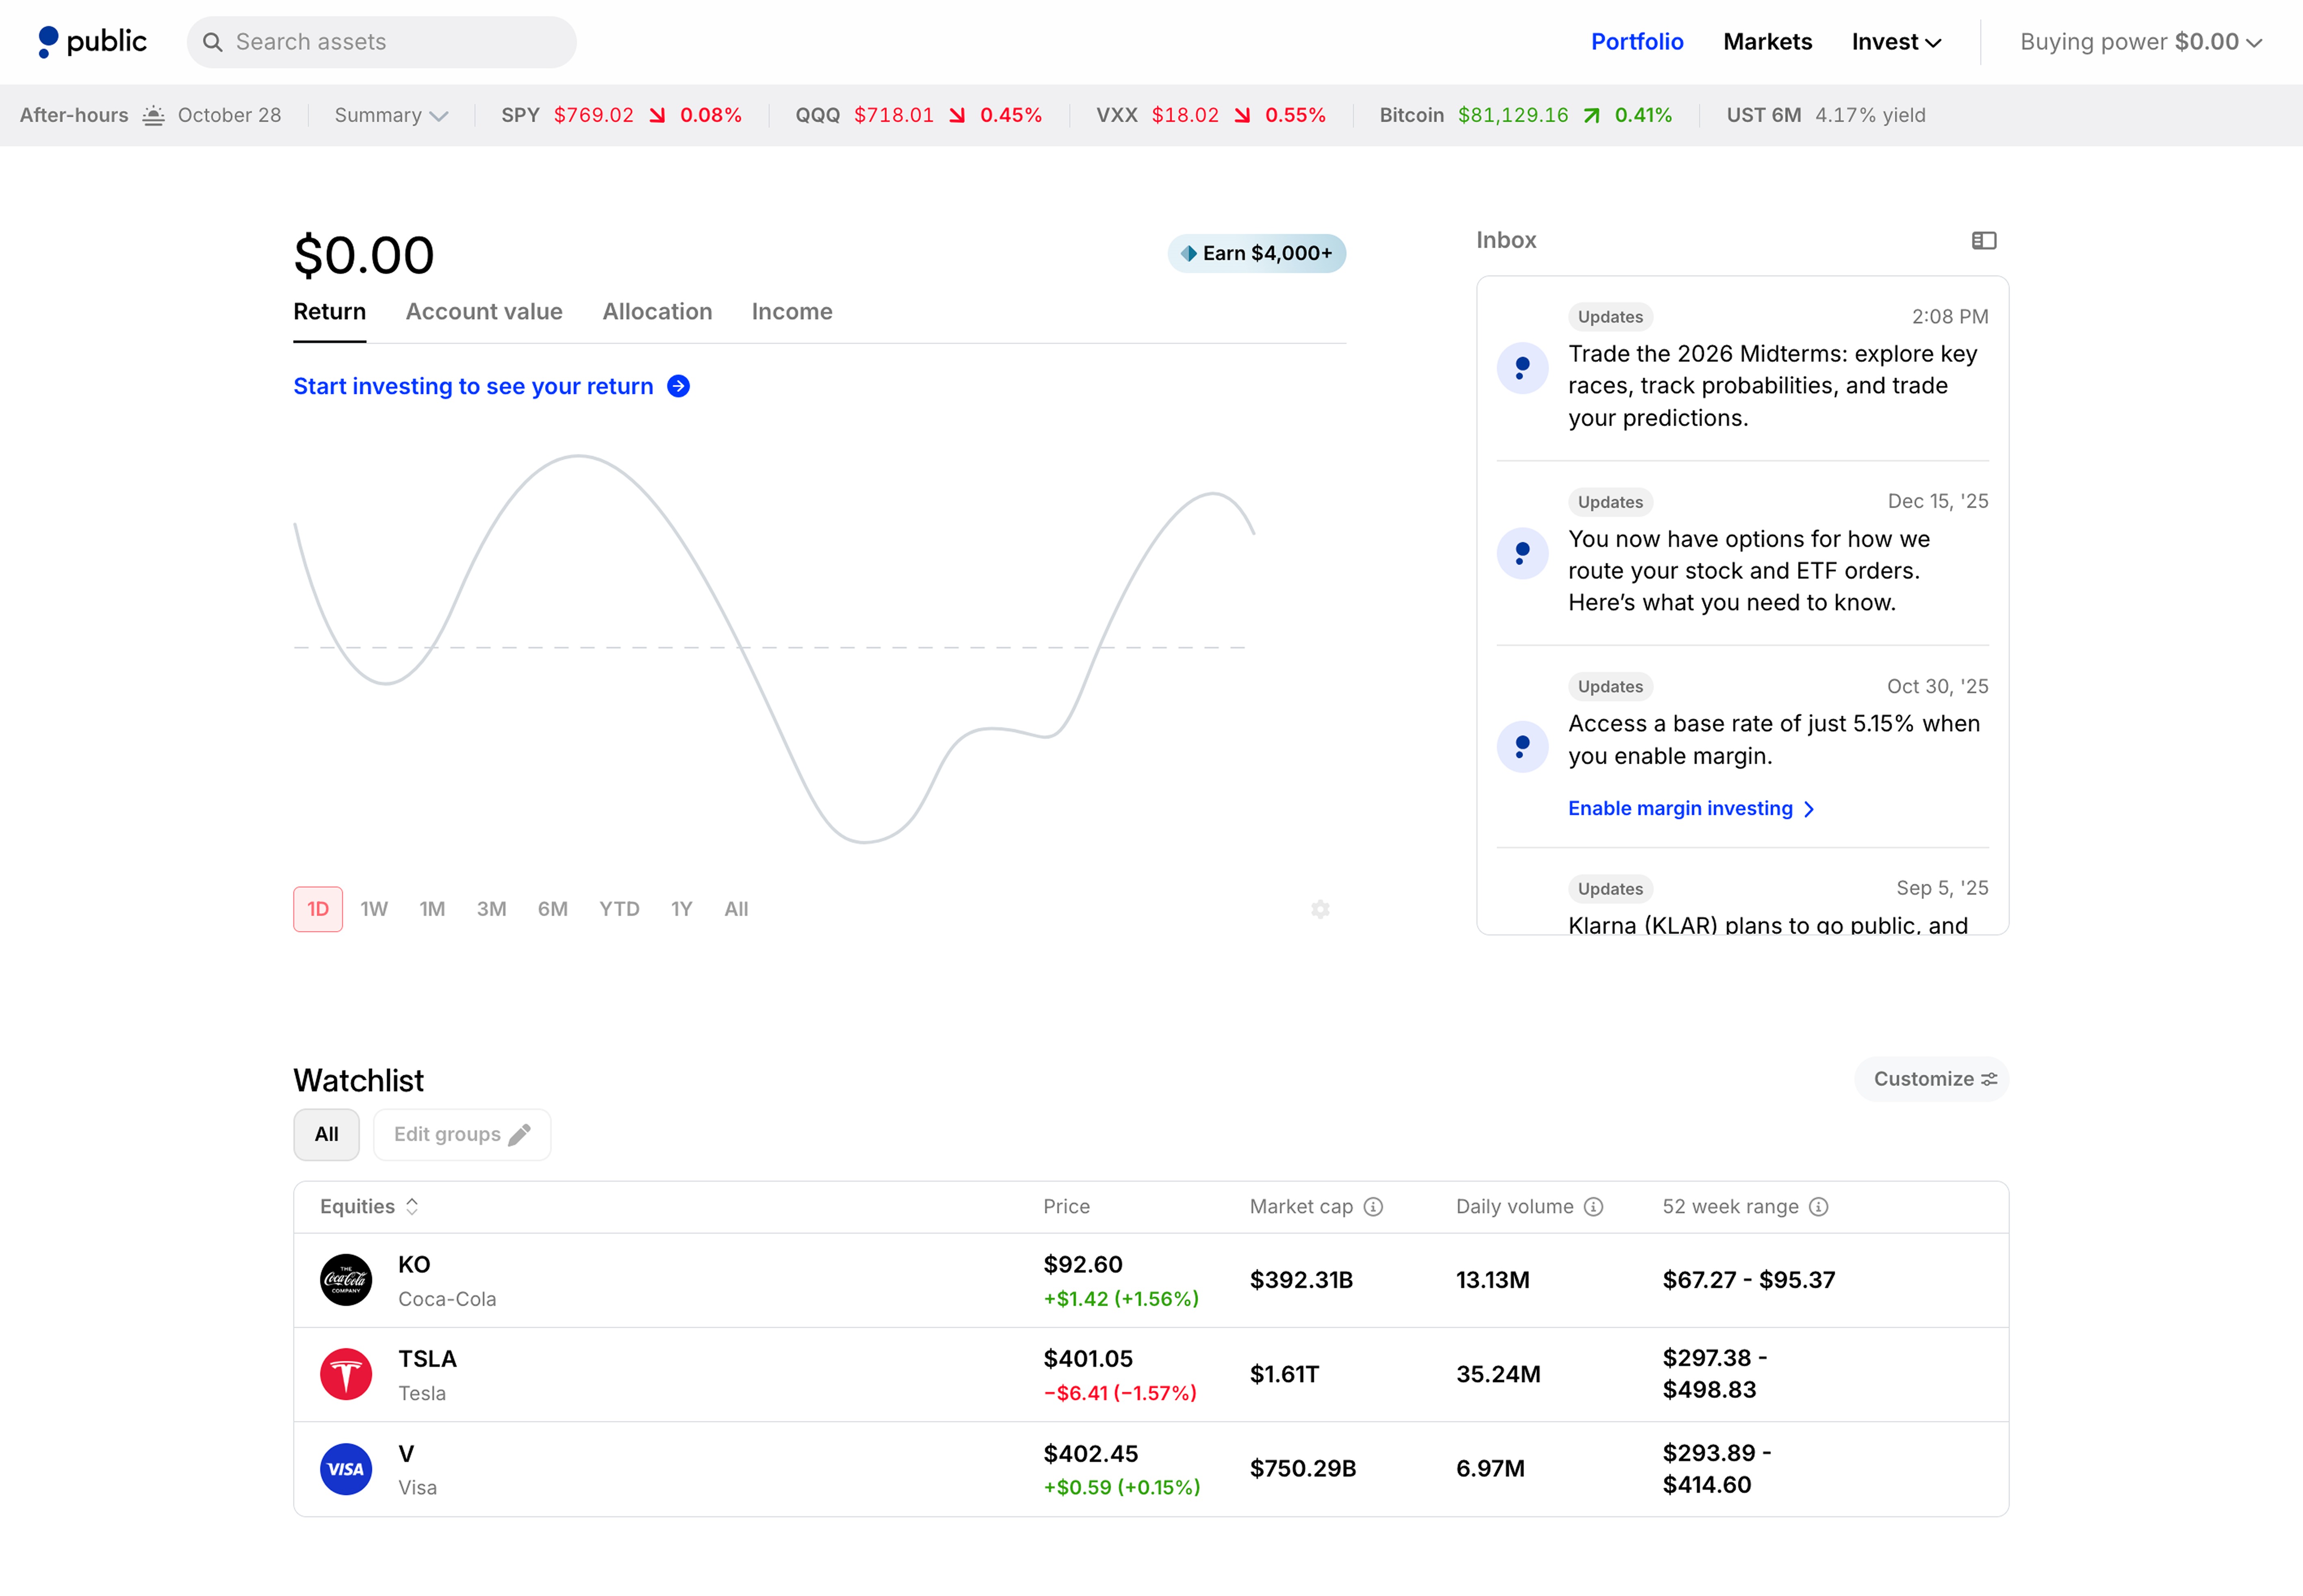Image resolution: width=2303 pixels, height=1596 pixels.
Task: Select the 1Y chart range
Action: (681, 909)
